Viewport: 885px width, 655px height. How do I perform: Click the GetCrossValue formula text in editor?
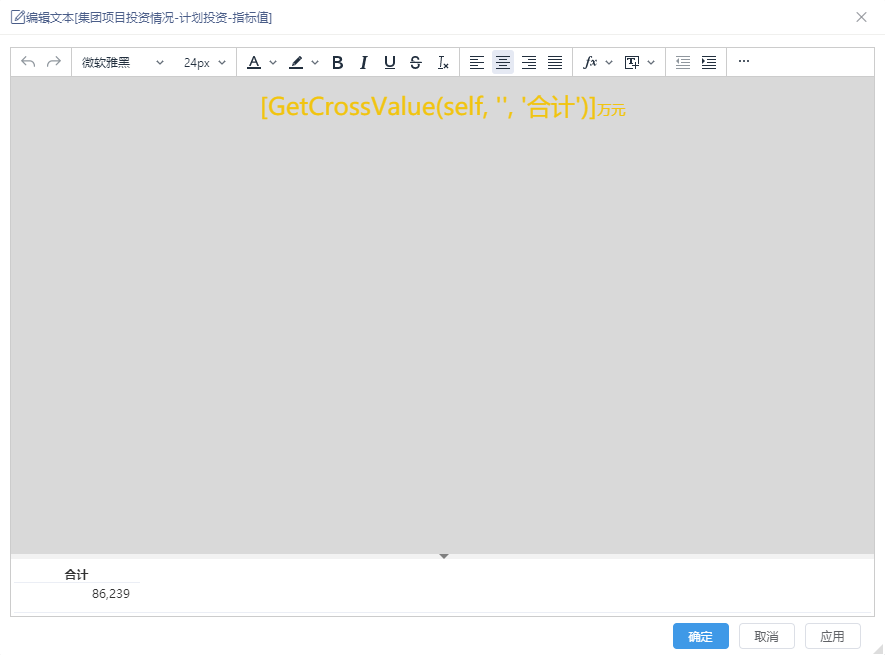pyautogui.click(x=428, y=106)
